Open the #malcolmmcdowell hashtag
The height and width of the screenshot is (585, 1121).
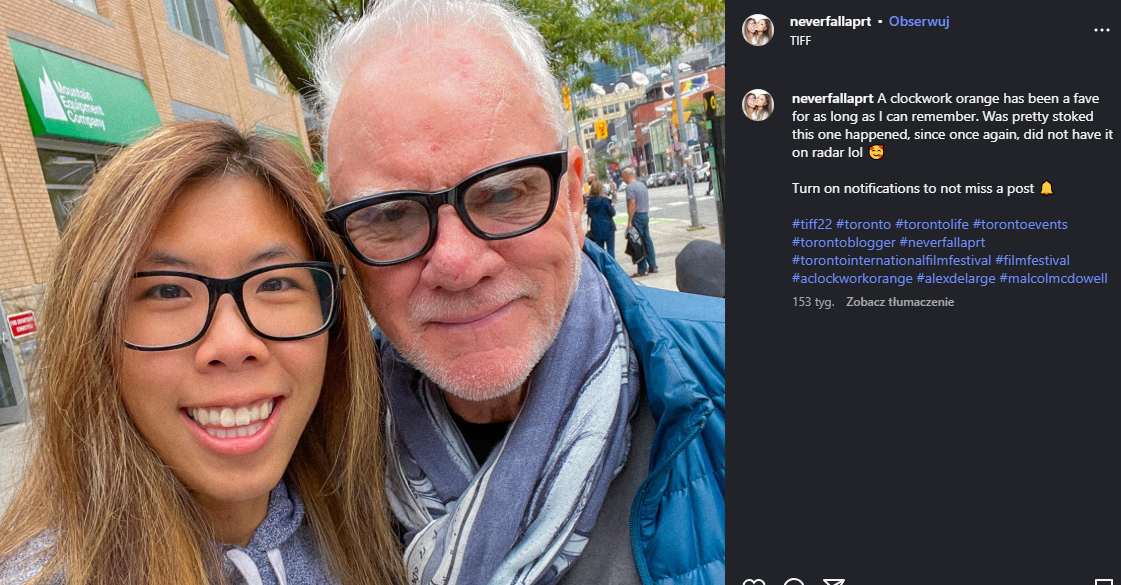1053,278
